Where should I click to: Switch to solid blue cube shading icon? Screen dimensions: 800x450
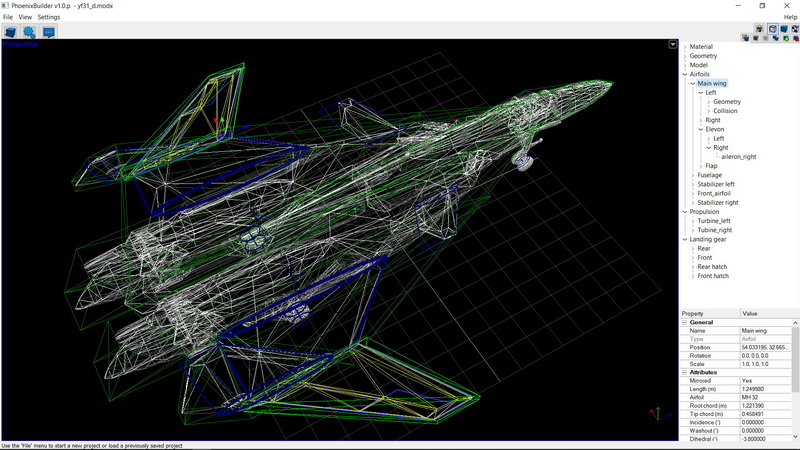785,29
